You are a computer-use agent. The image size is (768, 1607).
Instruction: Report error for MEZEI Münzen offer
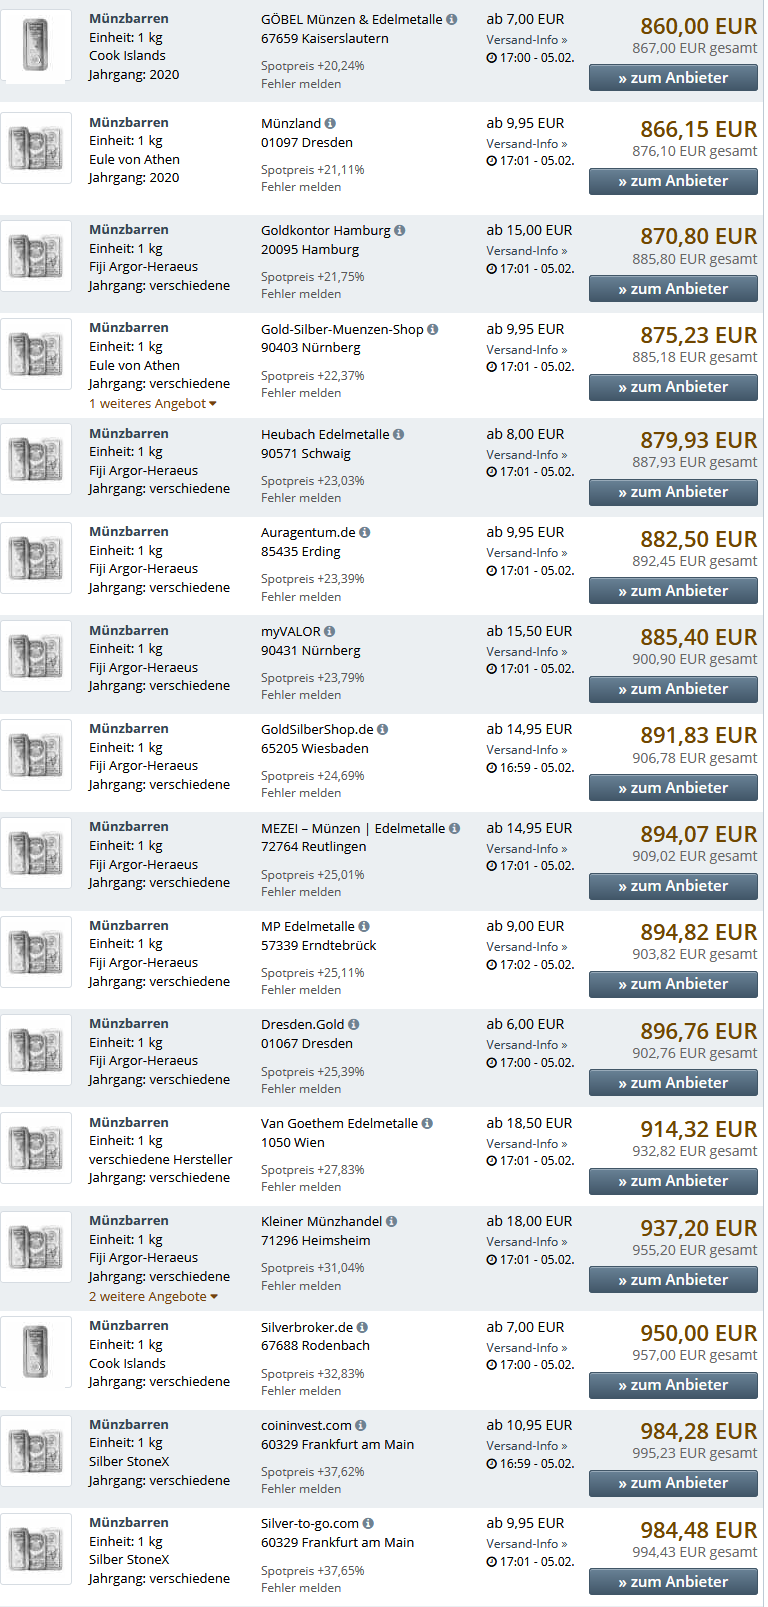[301, 892]
